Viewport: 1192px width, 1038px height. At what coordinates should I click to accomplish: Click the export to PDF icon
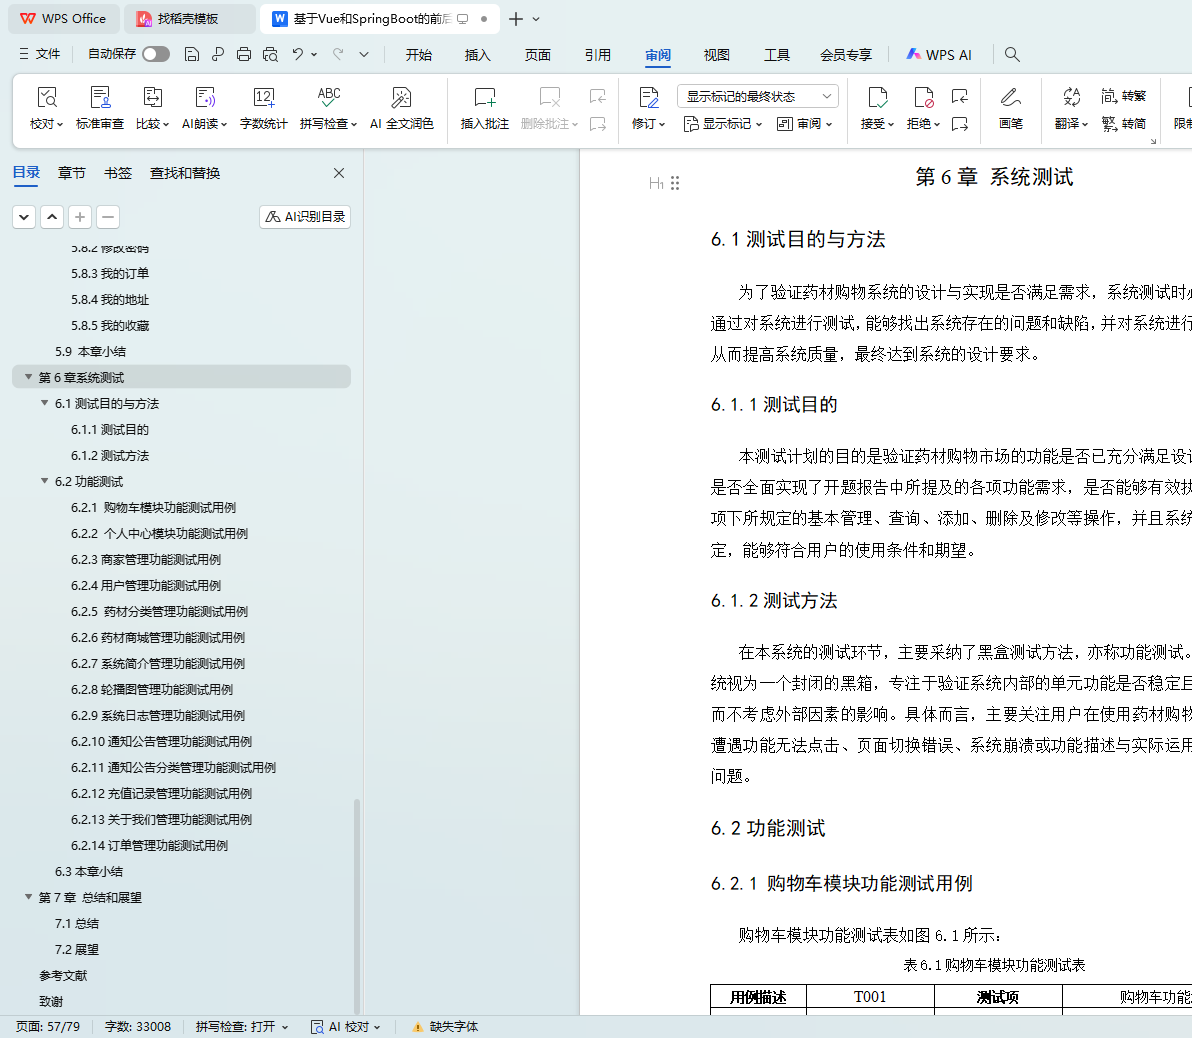coord(217,54)
